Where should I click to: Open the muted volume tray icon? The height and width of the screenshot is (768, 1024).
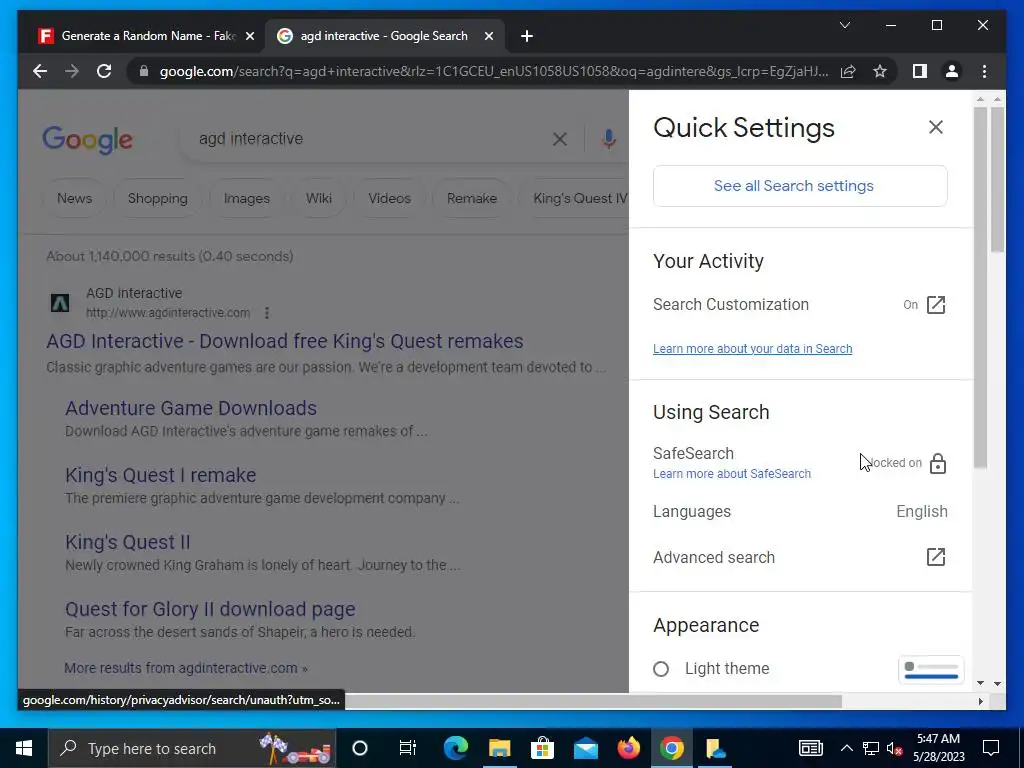[x=894, y=748]
